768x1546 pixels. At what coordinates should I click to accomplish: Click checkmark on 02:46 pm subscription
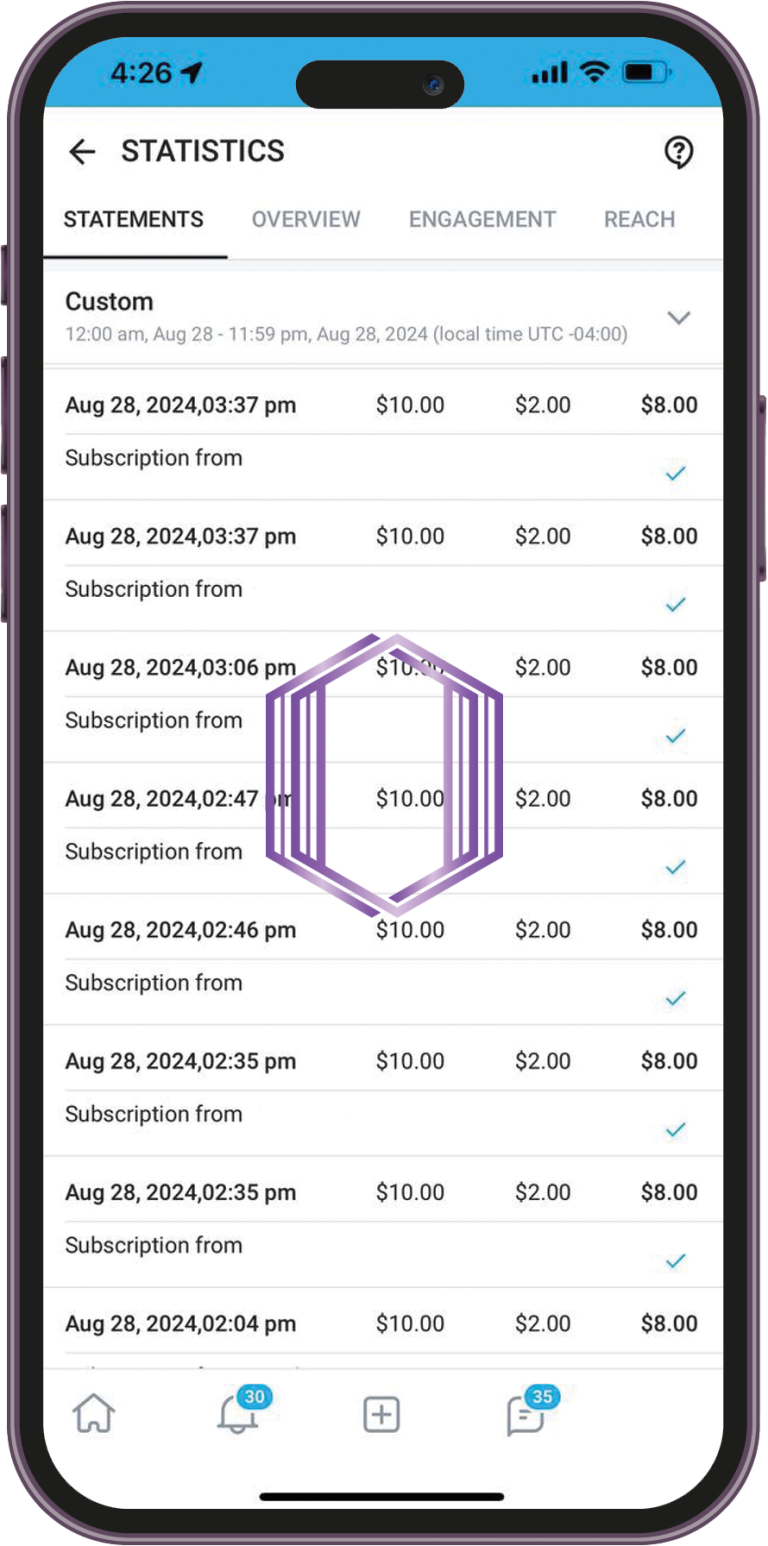[x=676, y=998]
